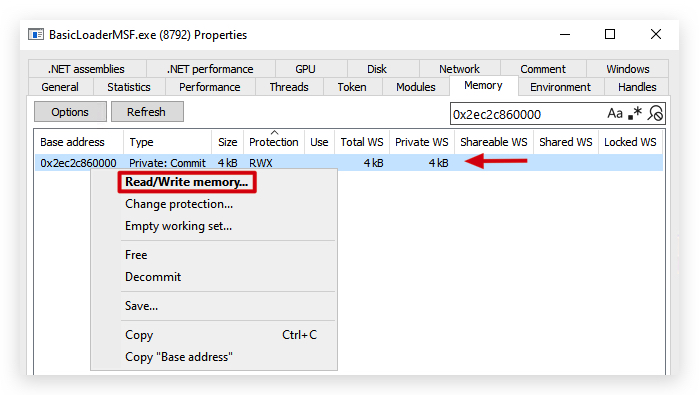
Task: Open the Options button
Action: tap(70, 112)
